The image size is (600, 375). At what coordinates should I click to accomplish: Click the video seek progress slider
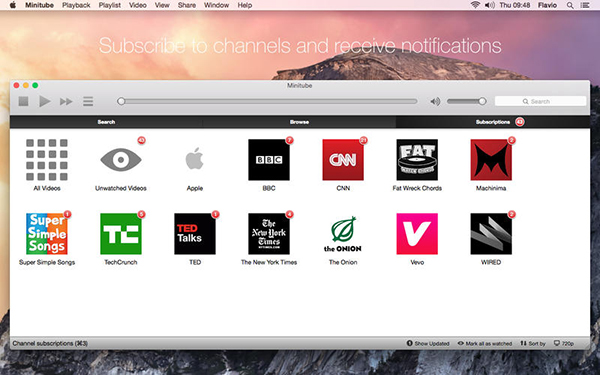tap(267, 101)
